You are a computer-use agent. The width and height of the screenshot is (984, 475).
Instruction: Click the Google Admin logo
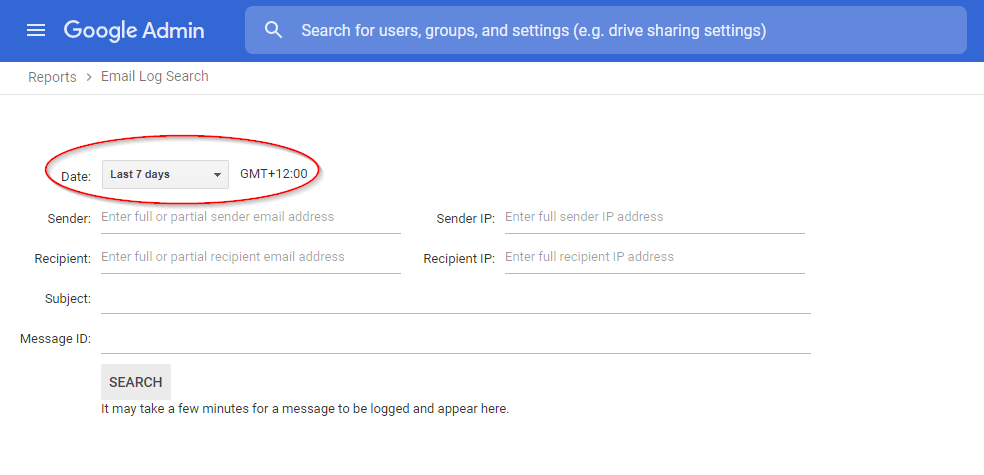pyautogui.click(x=134, y=30)
